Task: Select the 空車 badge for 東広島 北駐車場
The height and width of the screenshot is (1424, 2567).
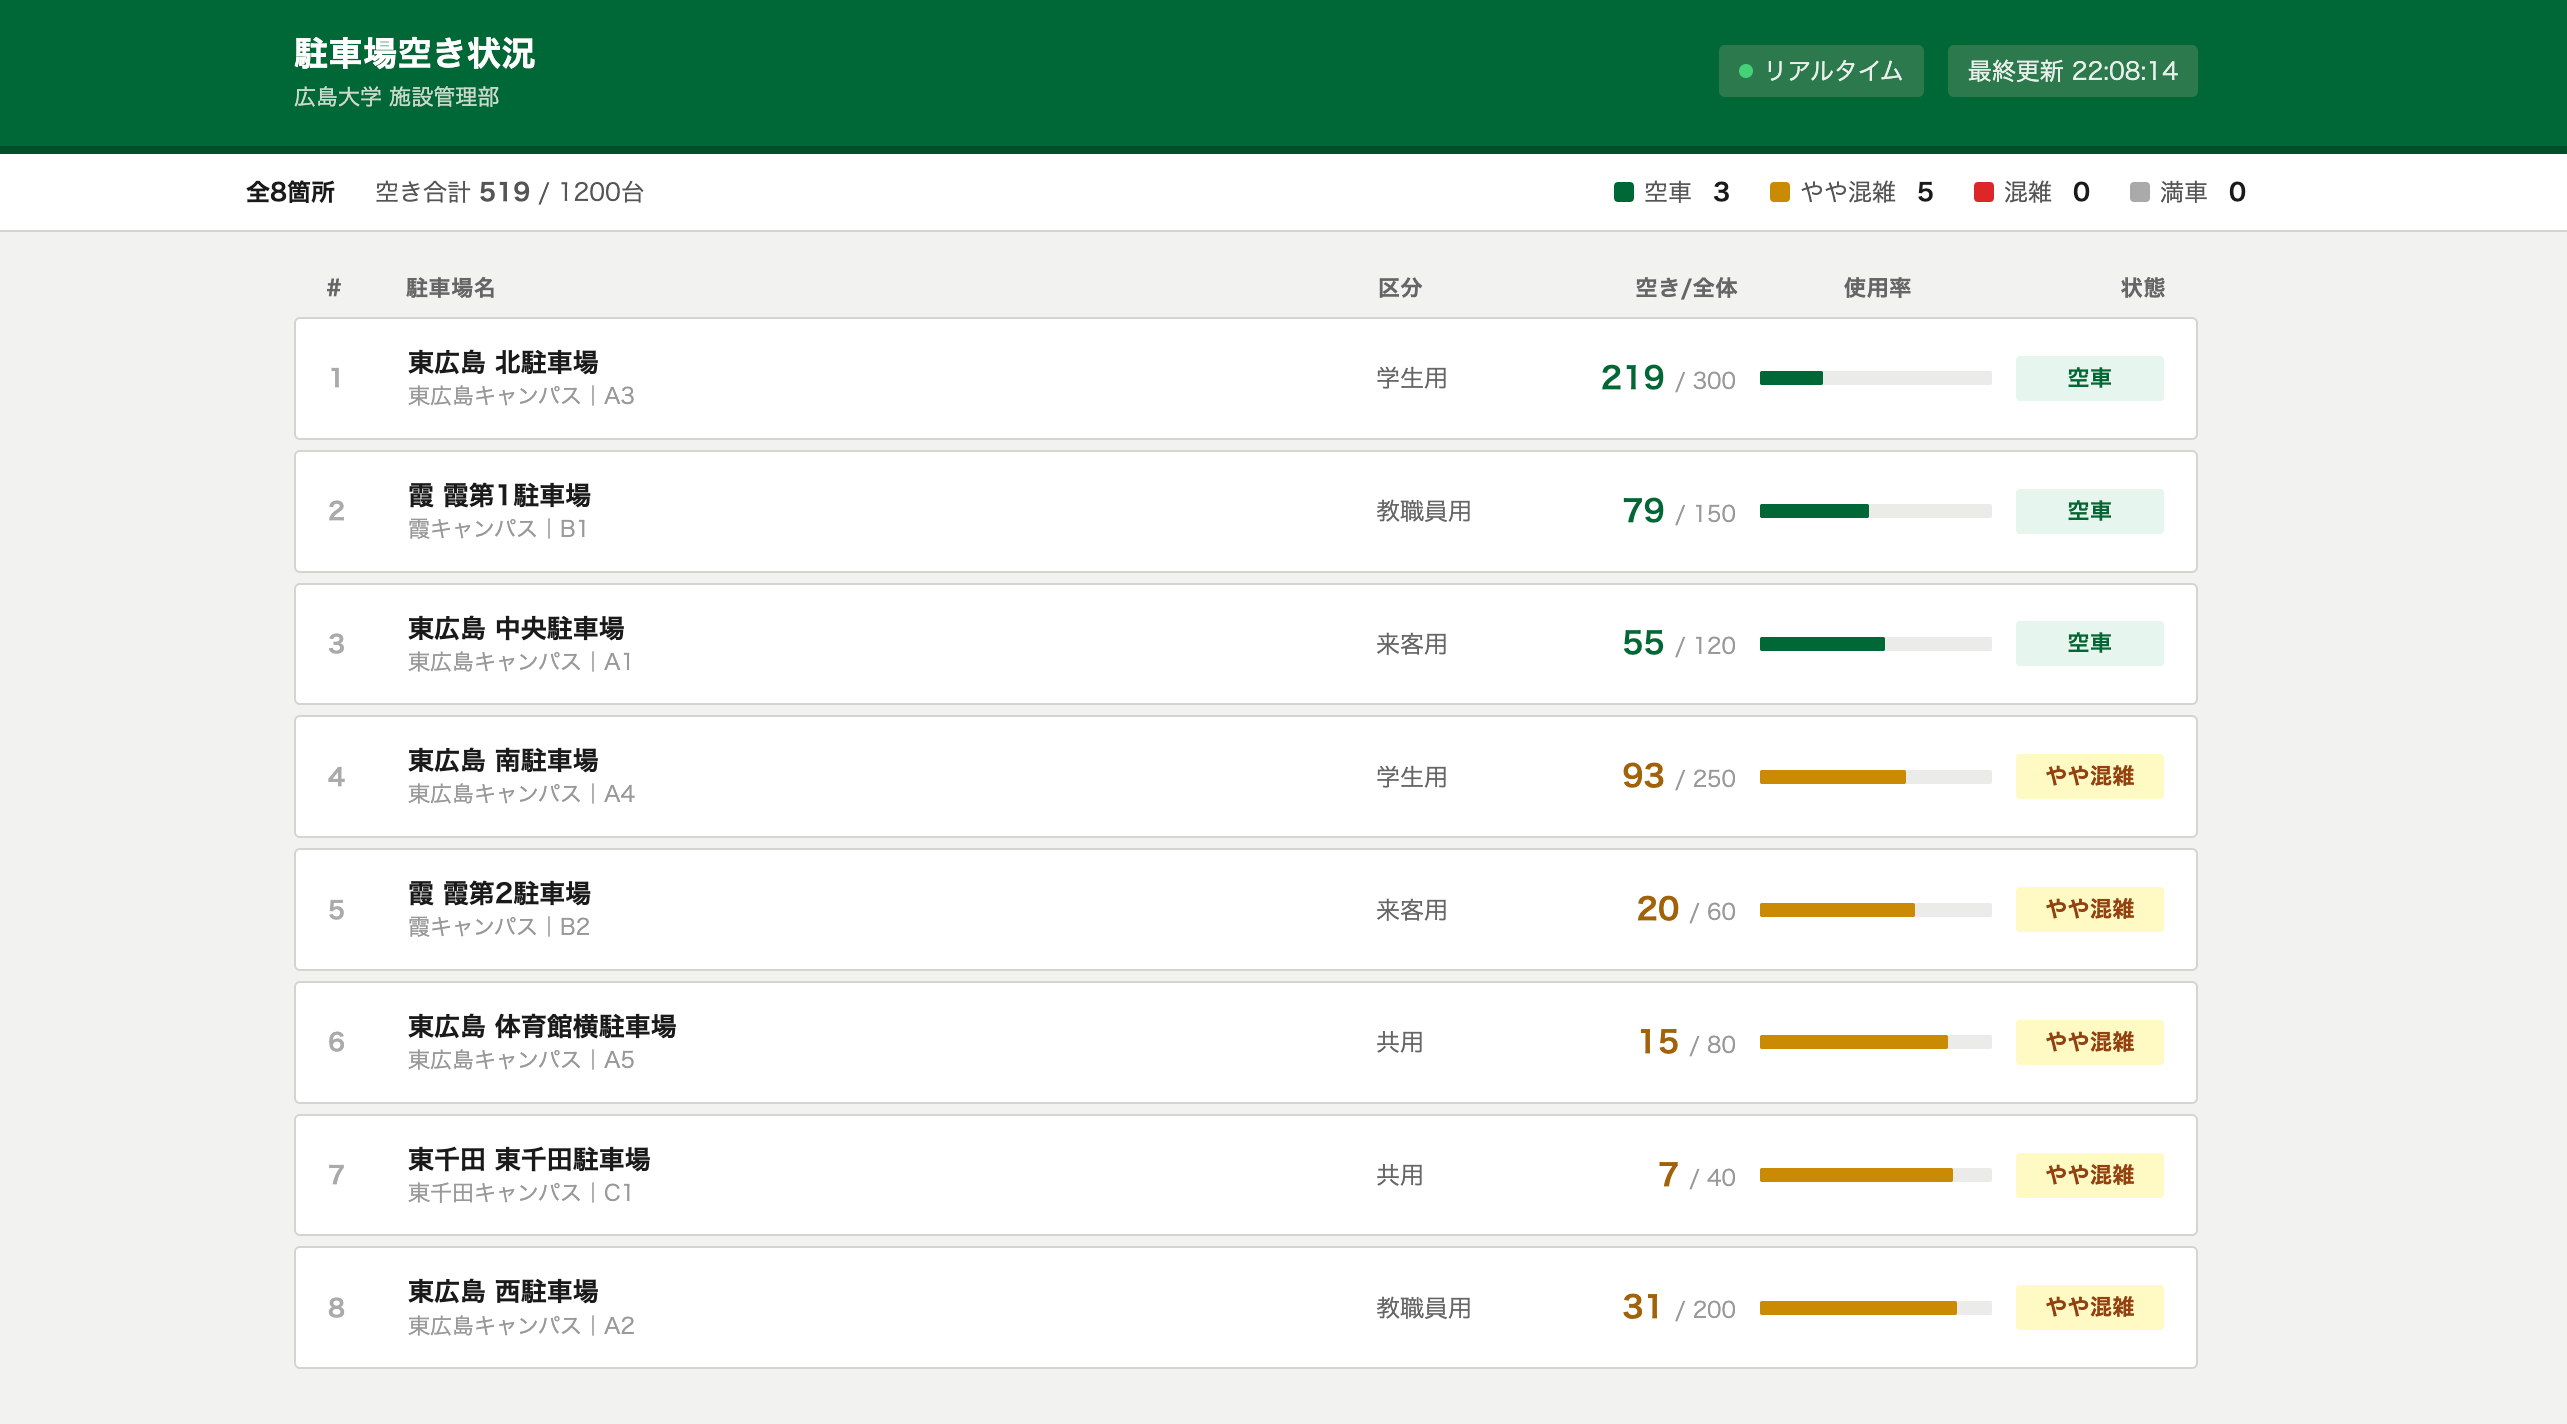Action: click(x=2089, y=378)
